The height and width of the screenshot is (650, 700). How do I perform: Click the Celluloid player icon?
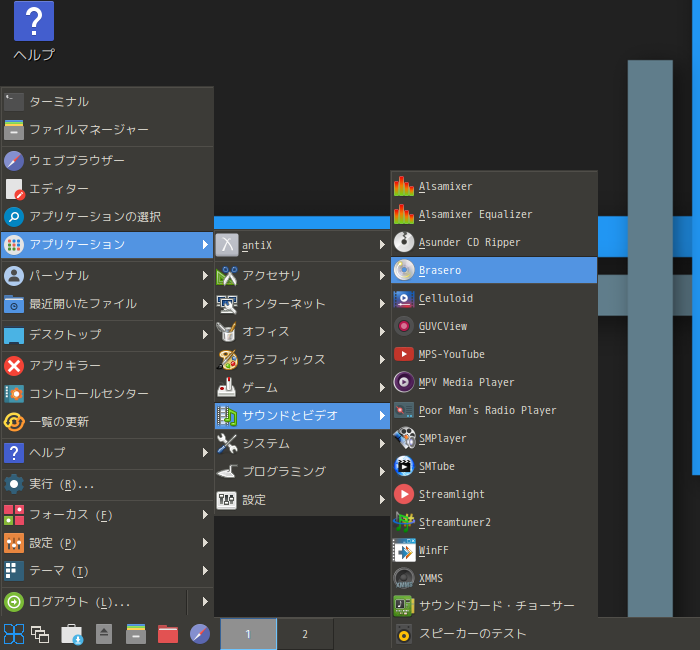(404, 299)
